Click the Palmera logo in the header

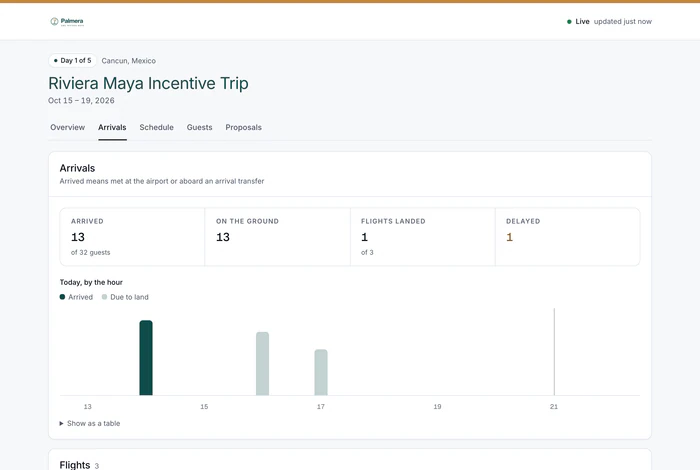coord(67,21)
